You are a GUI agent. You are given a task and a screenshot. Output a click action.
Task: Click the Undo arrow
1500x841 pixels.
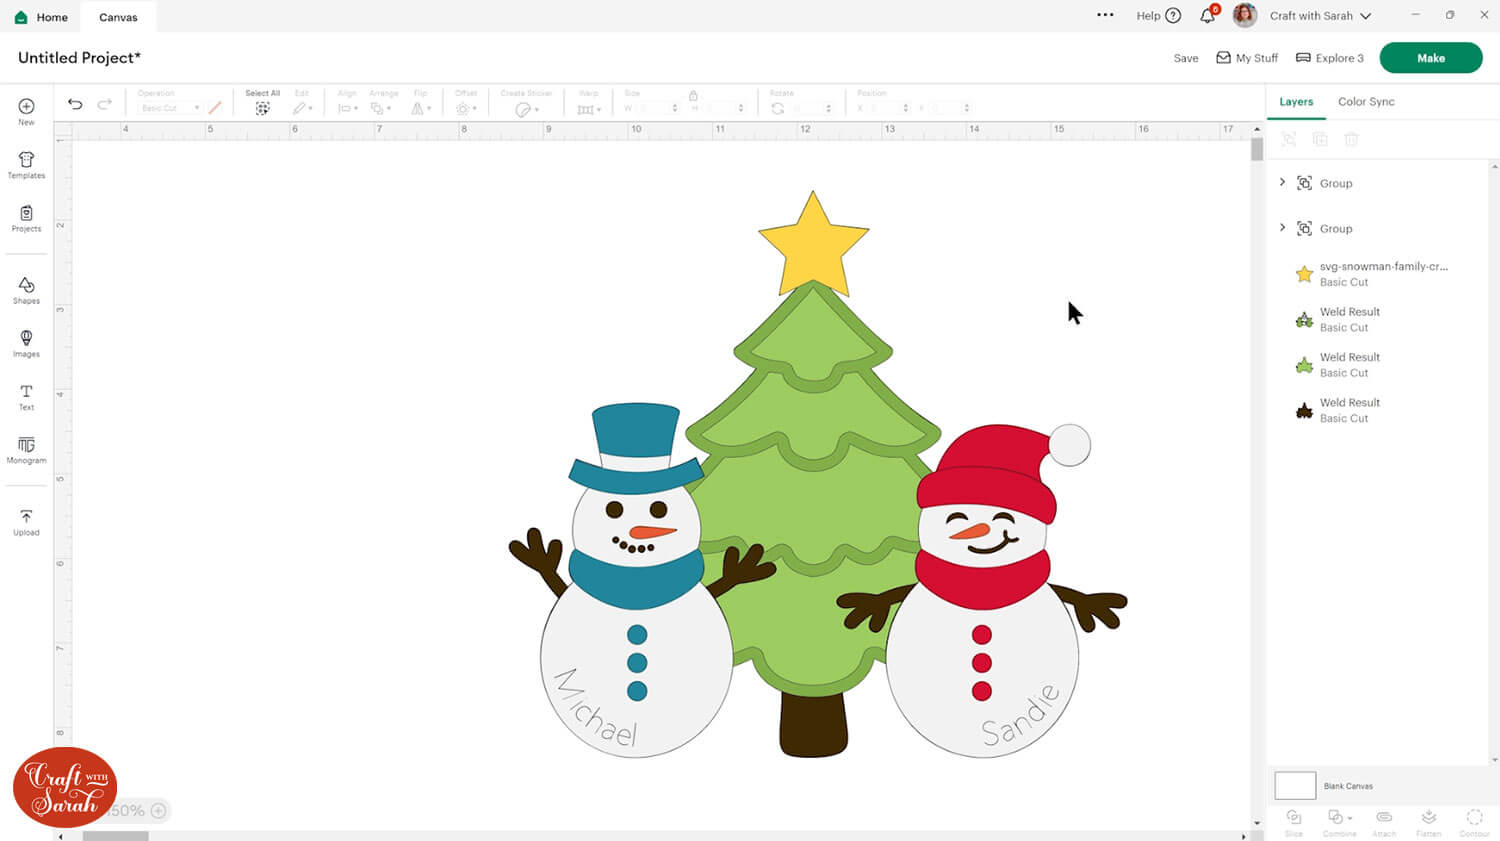coord(75,104)
